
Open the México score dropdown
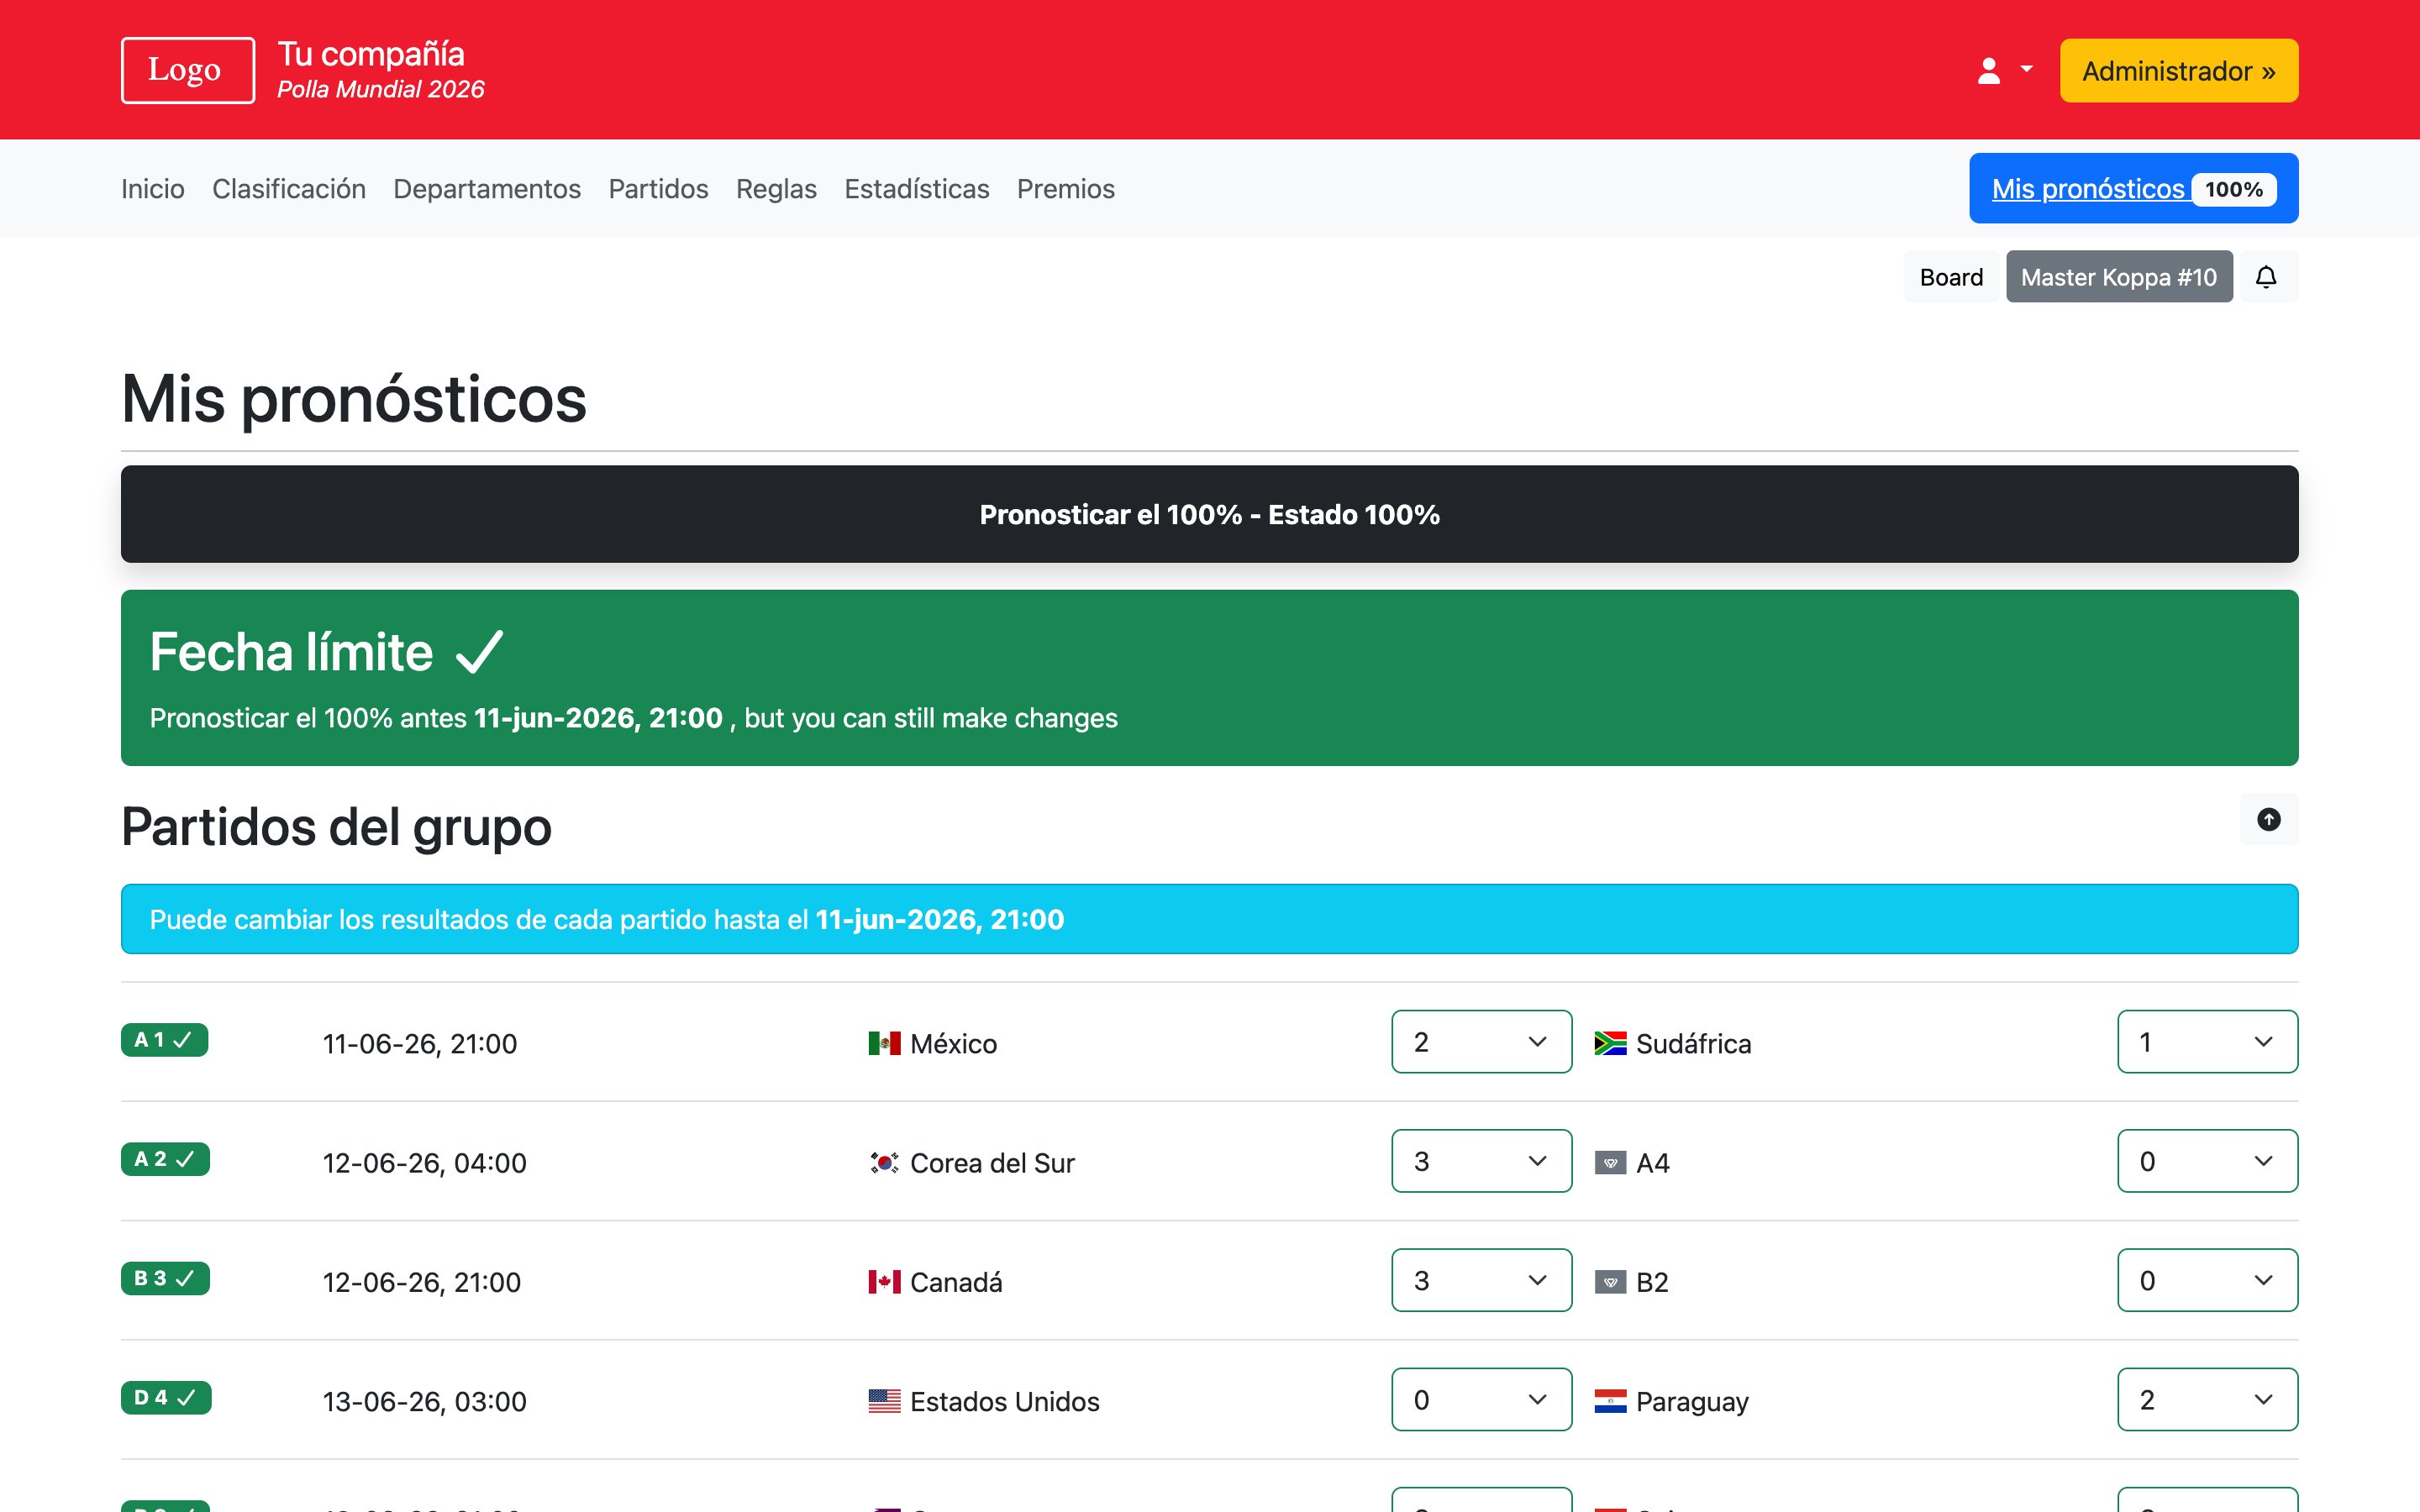point(1481,1041)
